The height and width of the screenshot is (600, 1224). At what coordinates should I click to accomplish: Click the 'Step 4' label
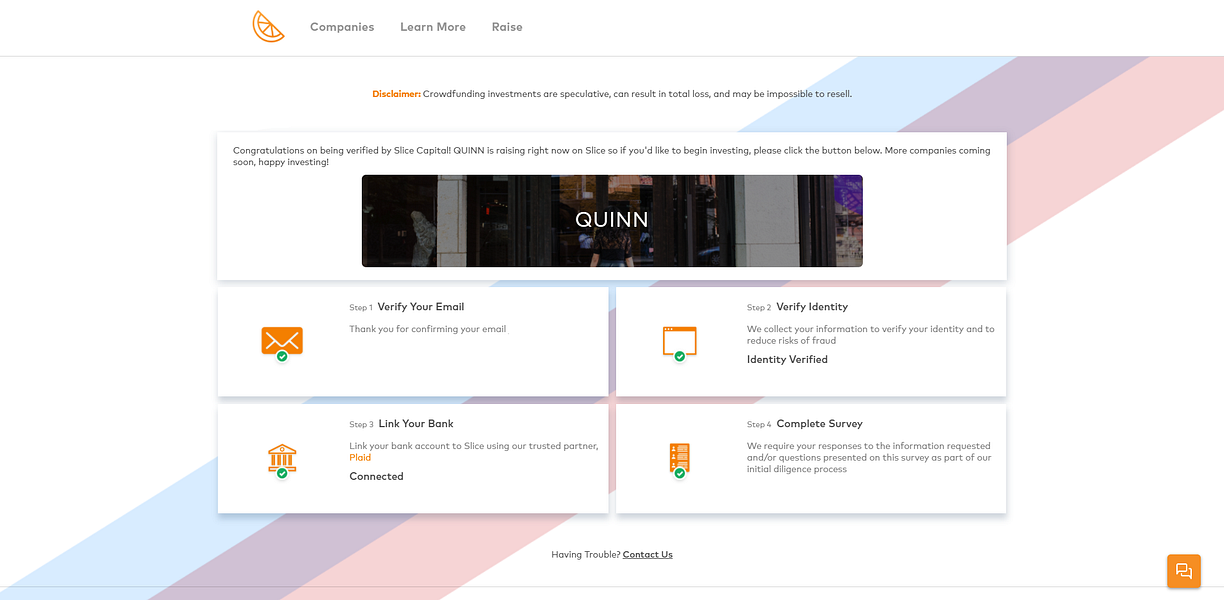[x=759, y=425]
